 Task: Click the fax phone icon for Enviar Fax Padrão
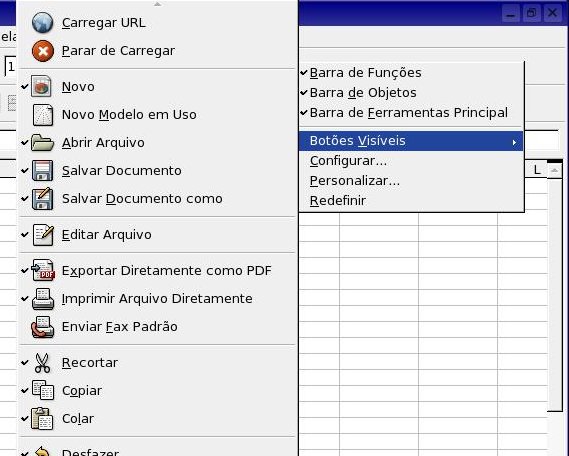coord(42,327)
